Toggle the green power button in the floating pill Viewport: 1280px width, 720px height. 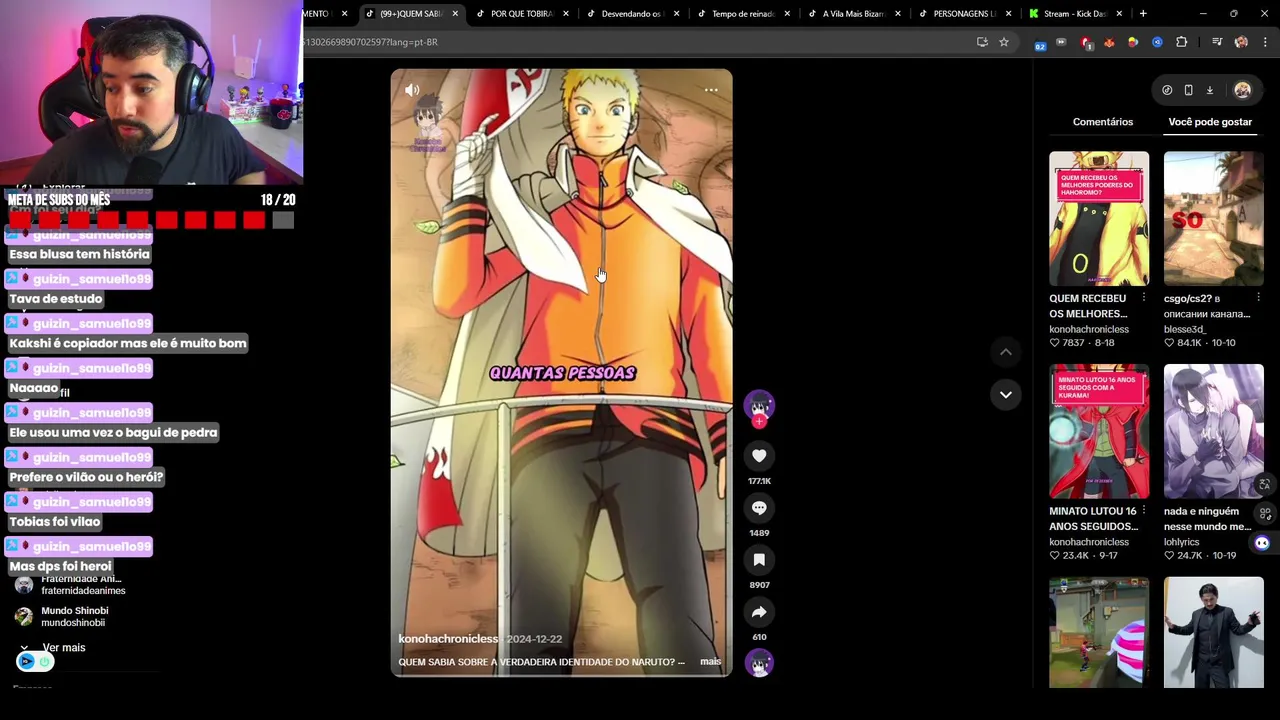(x=44, y=661)
